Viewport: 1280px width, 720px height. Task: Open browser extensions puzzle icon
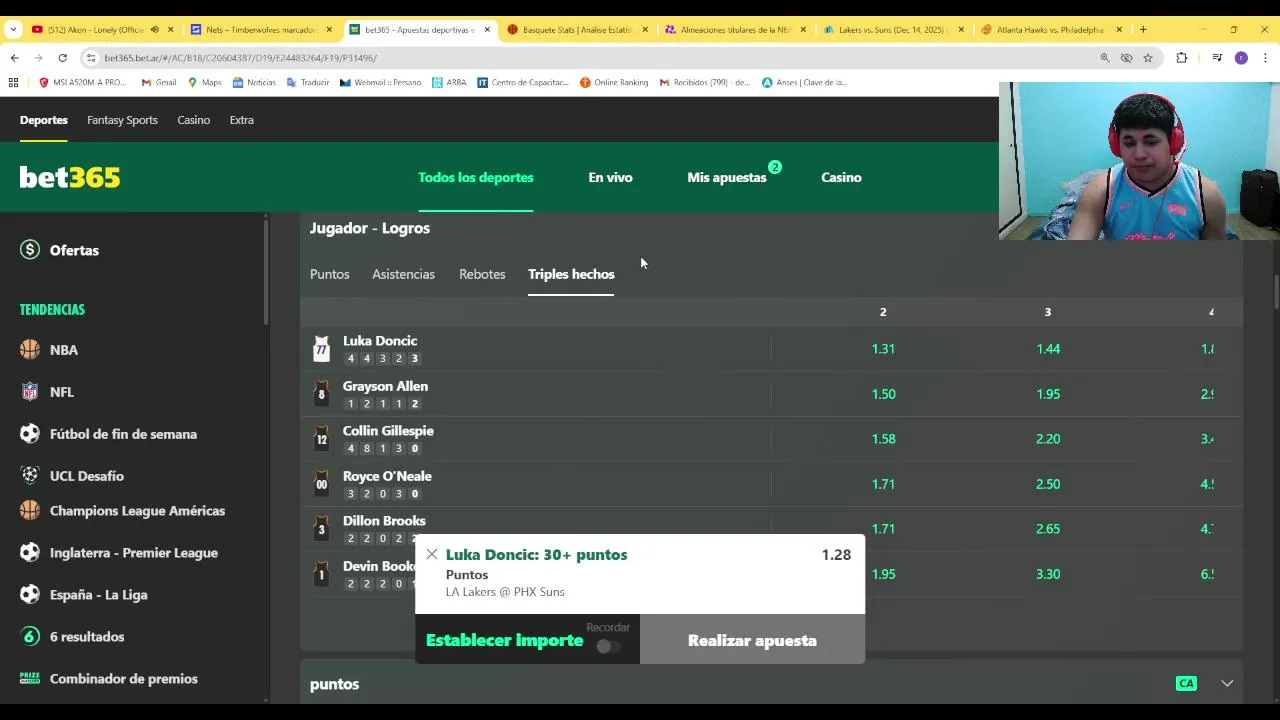(1181, 58)
